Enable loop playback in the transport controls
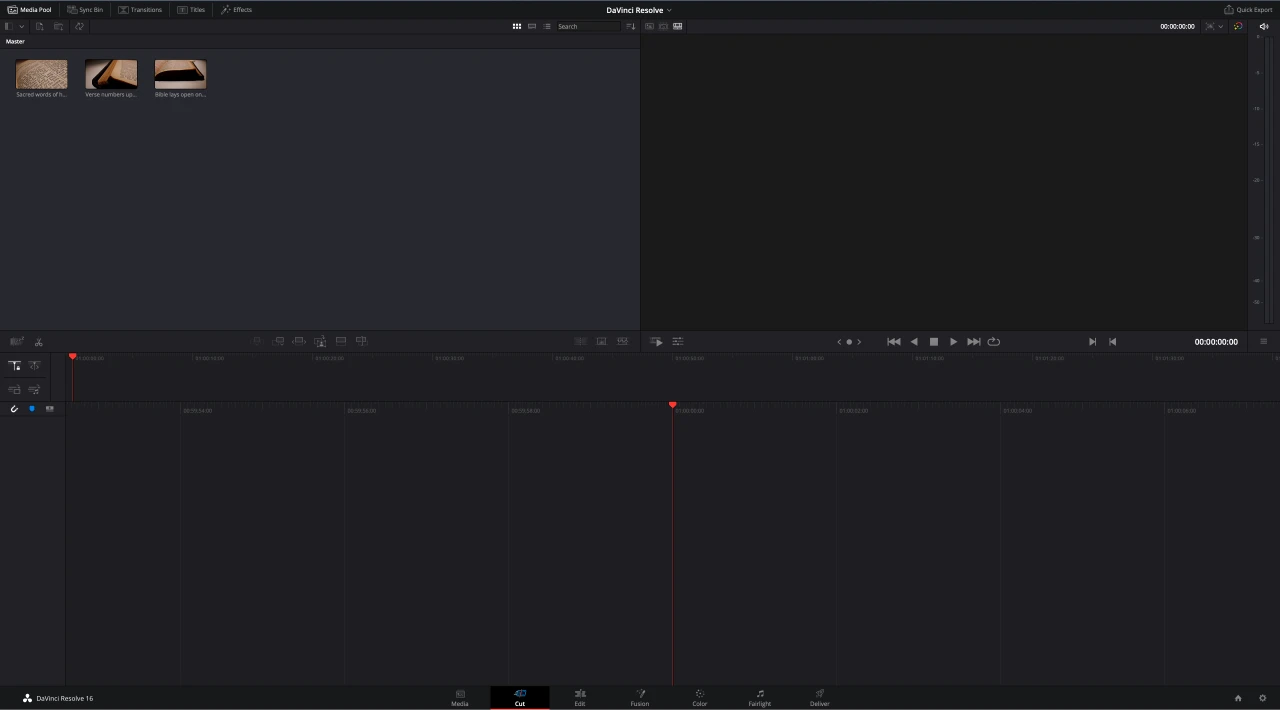 [993, 341]
